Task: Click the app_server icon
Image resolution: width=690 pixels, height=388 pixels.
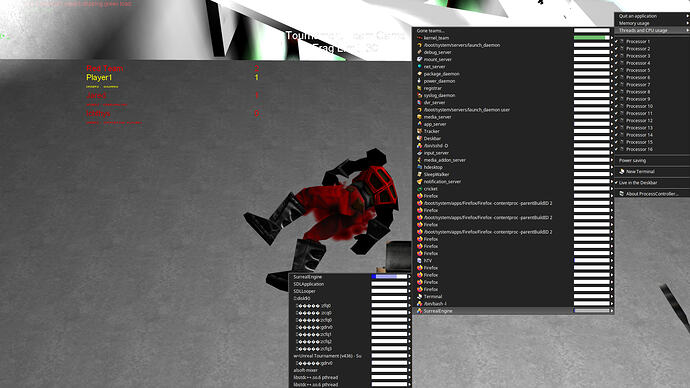Action: pyautogui.click(x=419, y=124)
